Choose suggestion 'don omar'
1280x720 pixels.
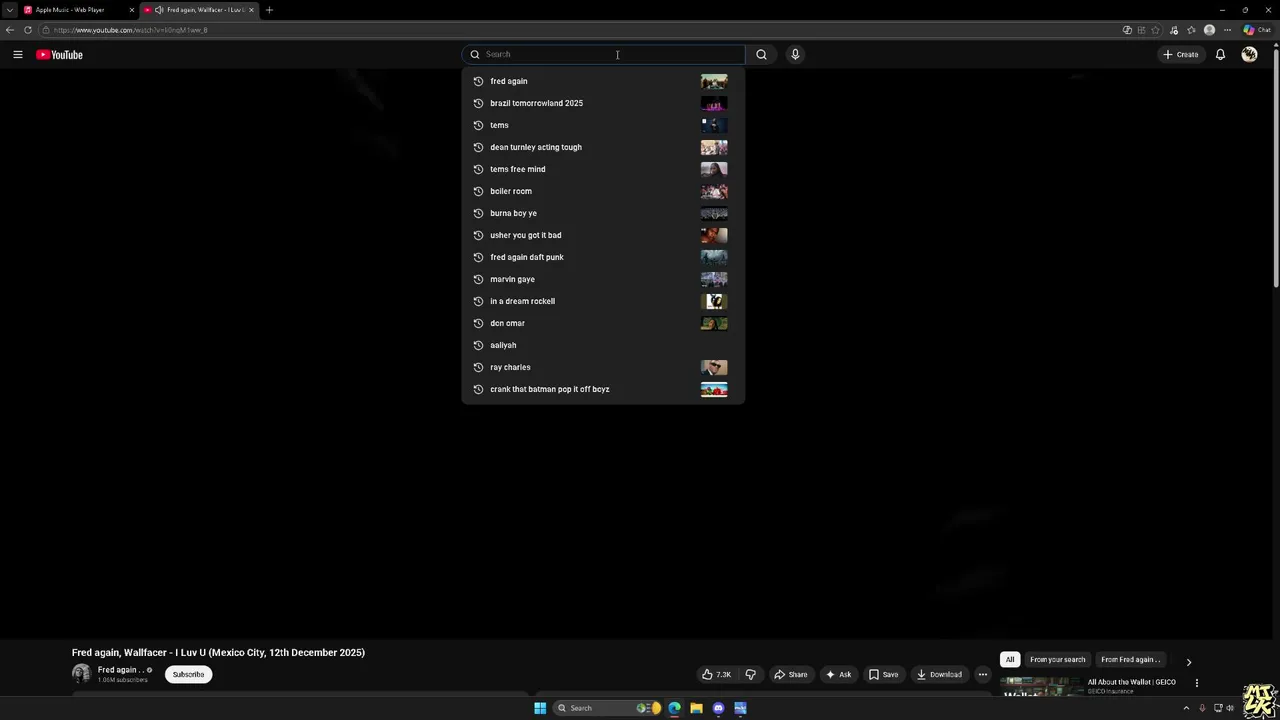click(603, 323)
